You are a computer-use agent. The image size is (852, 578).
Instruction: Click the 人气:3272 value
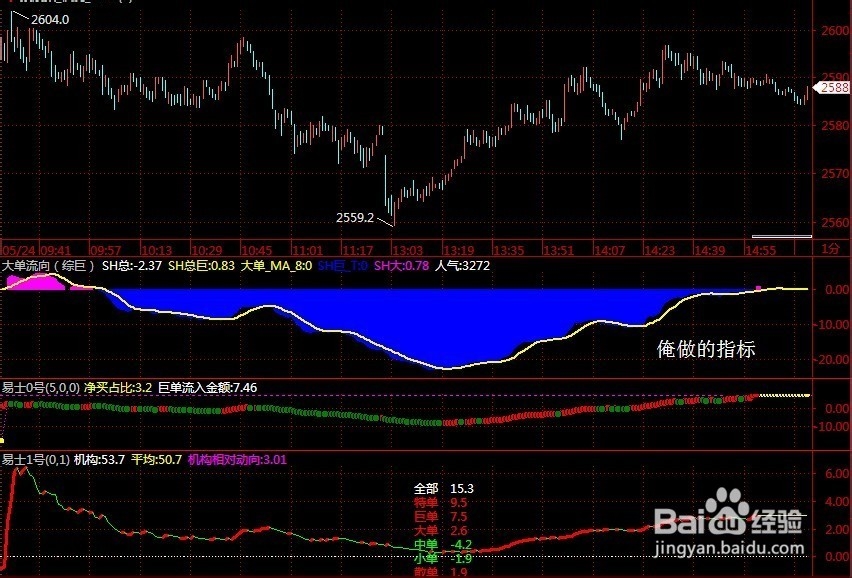click(x=462, y=266)
